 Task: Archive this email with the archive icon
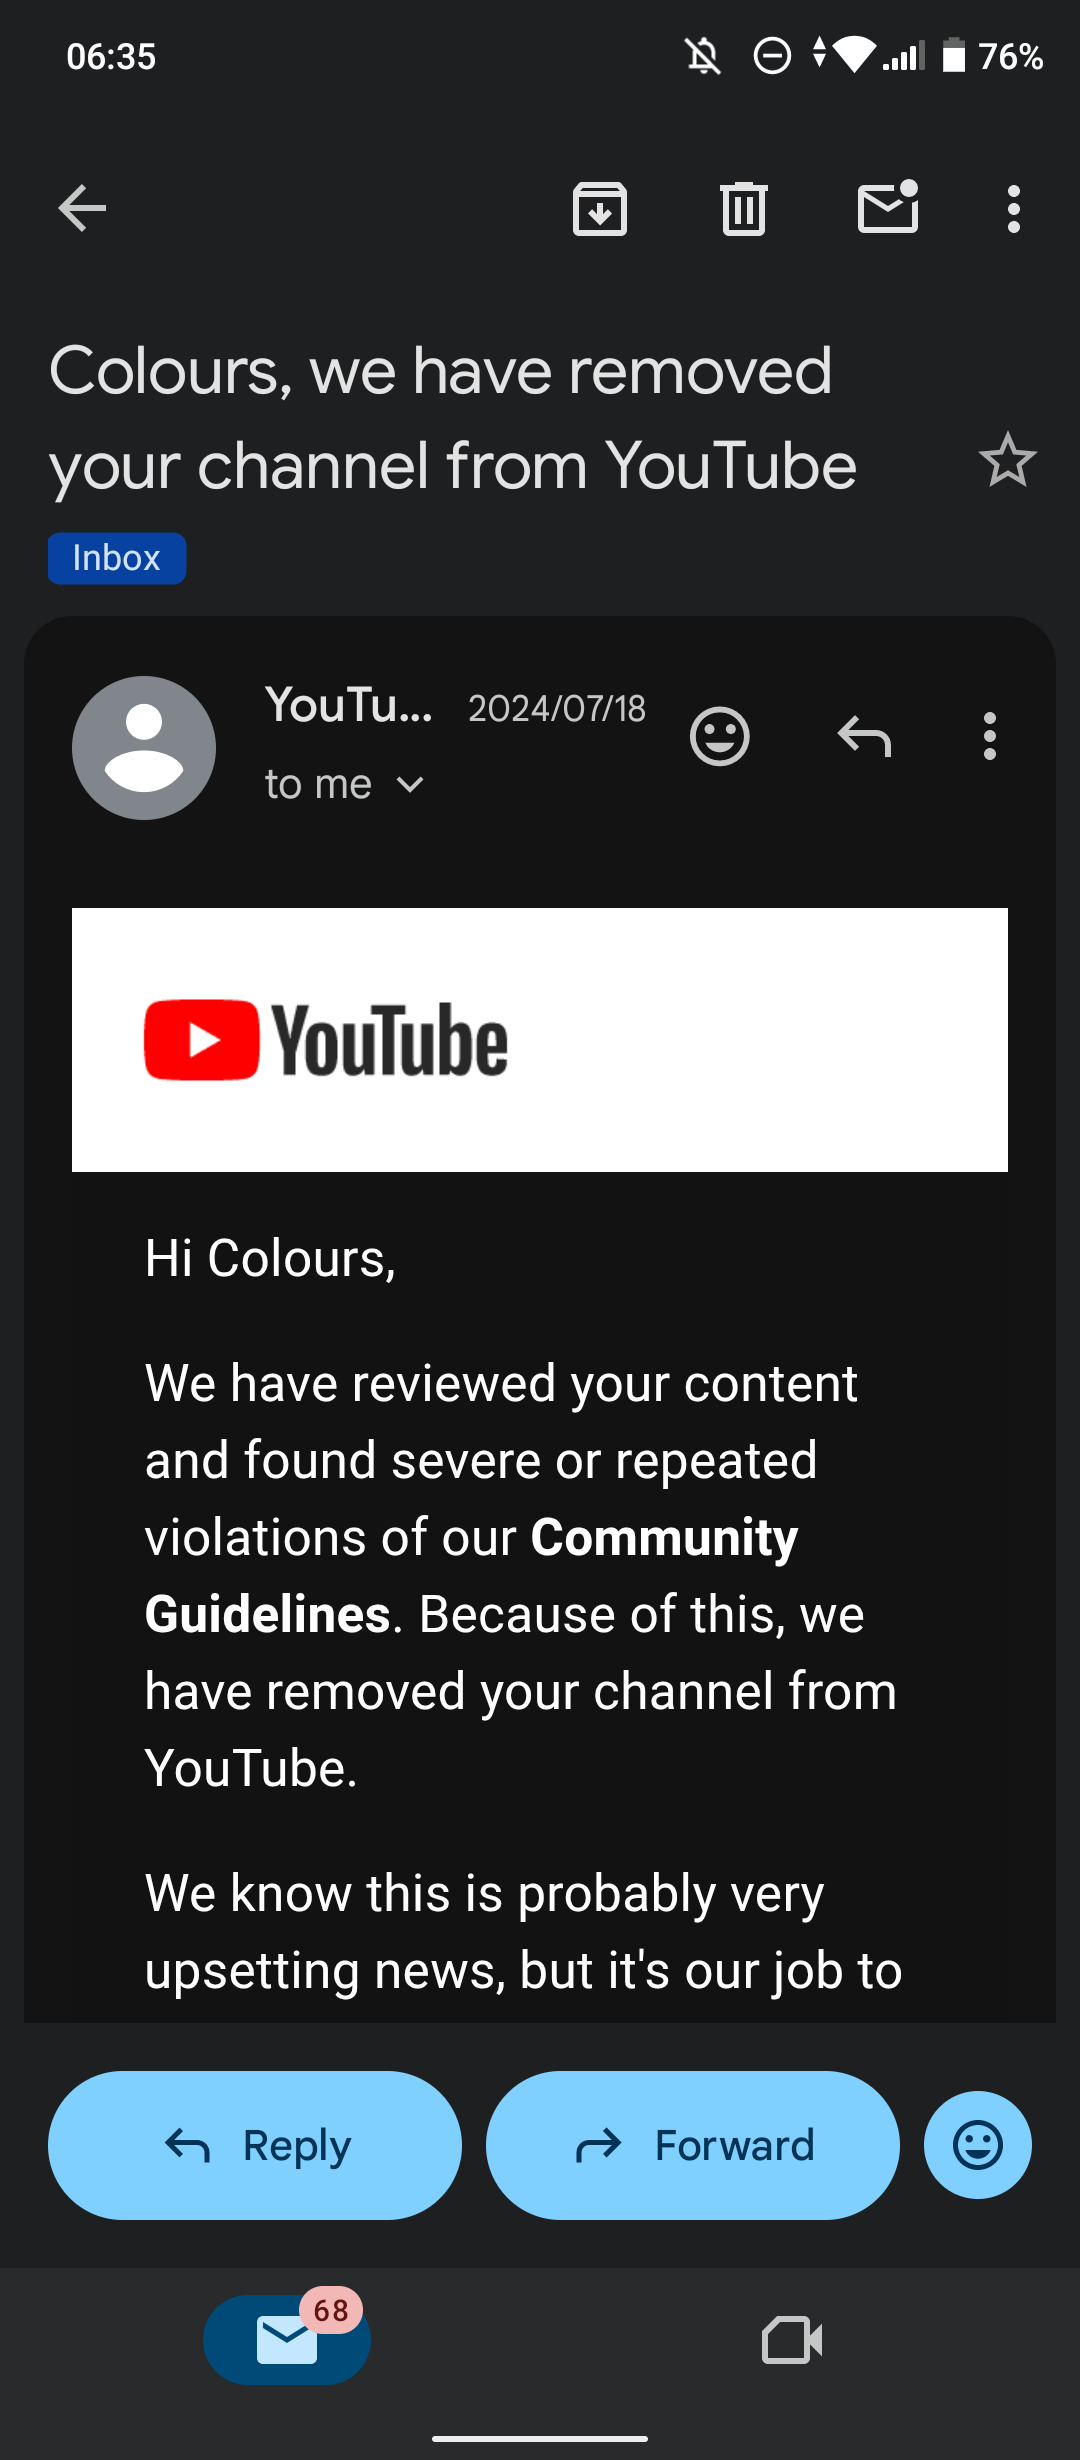(599, 208)
